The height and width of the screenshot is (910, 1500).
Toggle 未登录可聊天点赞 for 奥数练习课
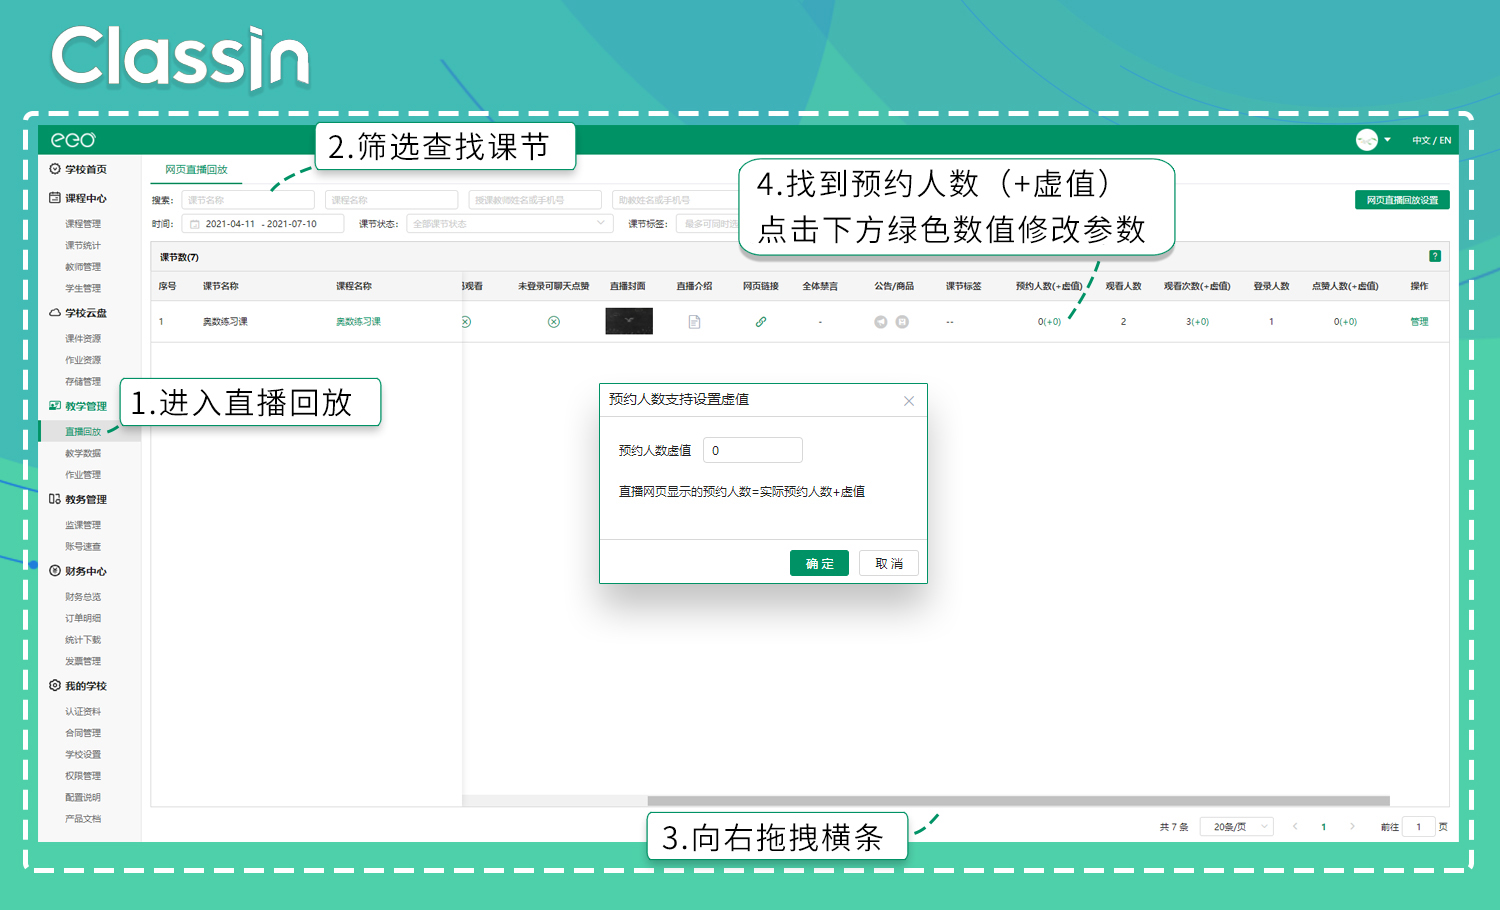(x=554, y=322)
